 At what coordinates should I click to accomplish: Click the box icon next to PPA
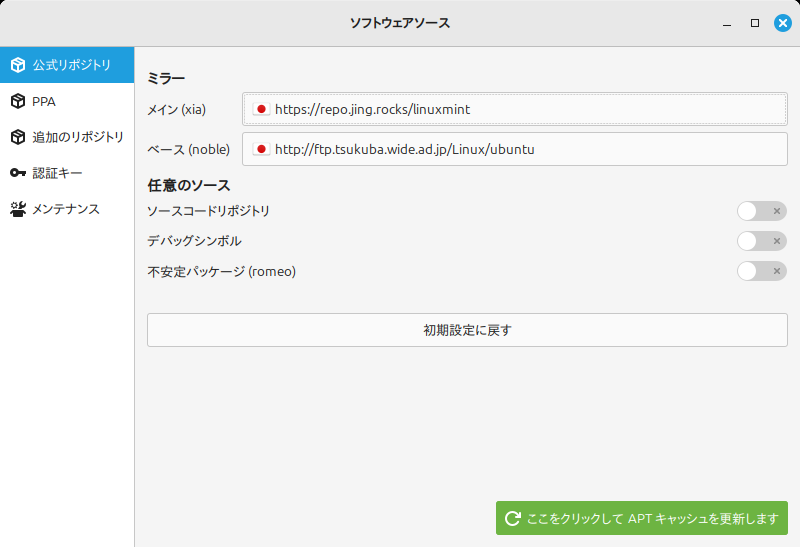click(x=18, y=101)
